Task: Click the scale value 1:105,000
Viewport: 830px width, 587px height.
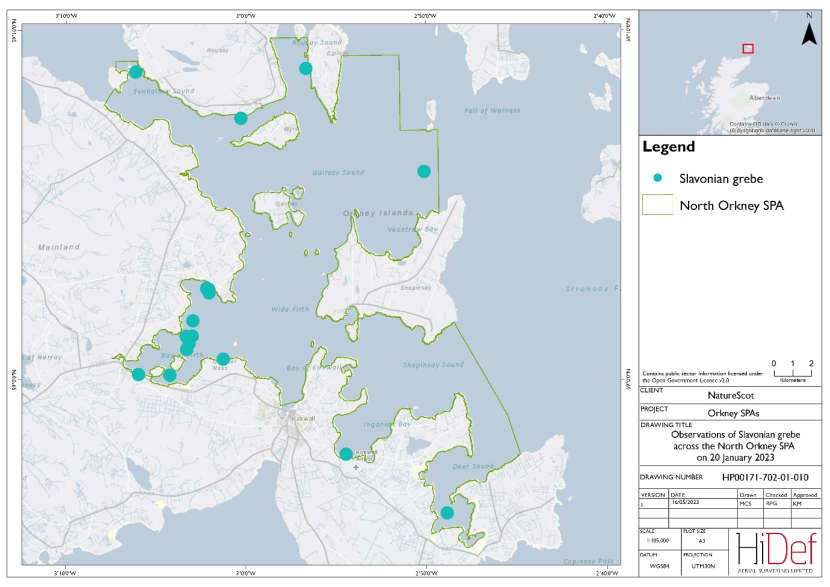Action: pyautogui.click(x=657, y=541)
